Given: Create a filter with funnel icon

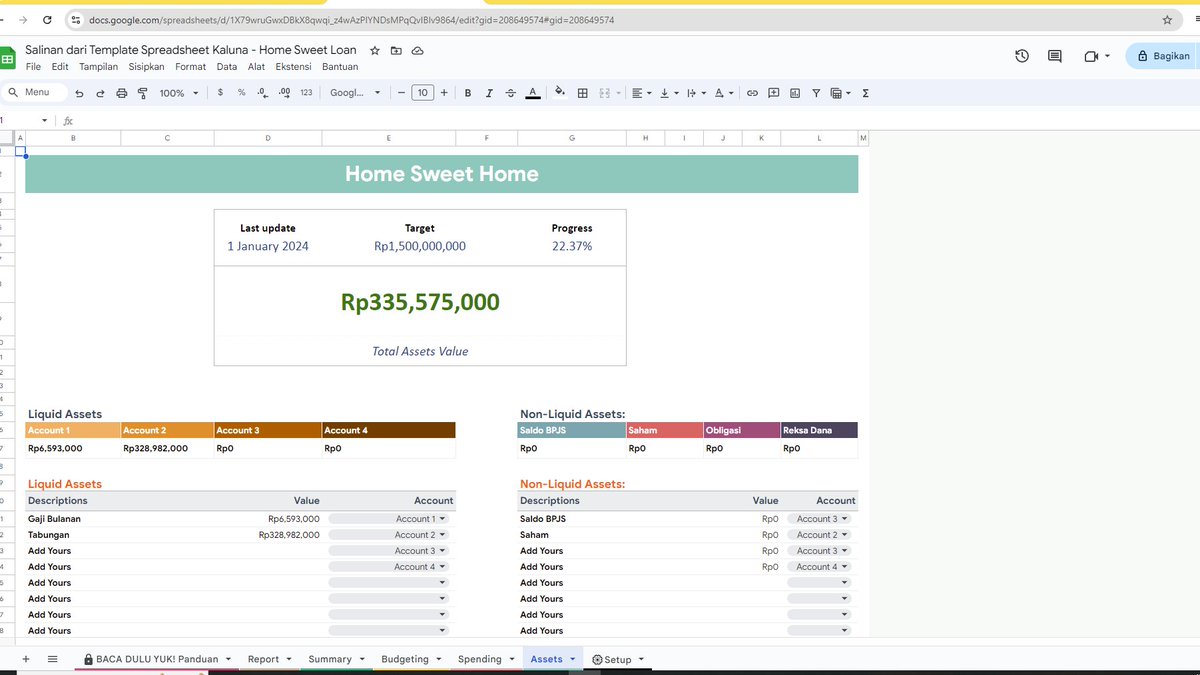Looking at the screenshot, I should click(816, 93).
